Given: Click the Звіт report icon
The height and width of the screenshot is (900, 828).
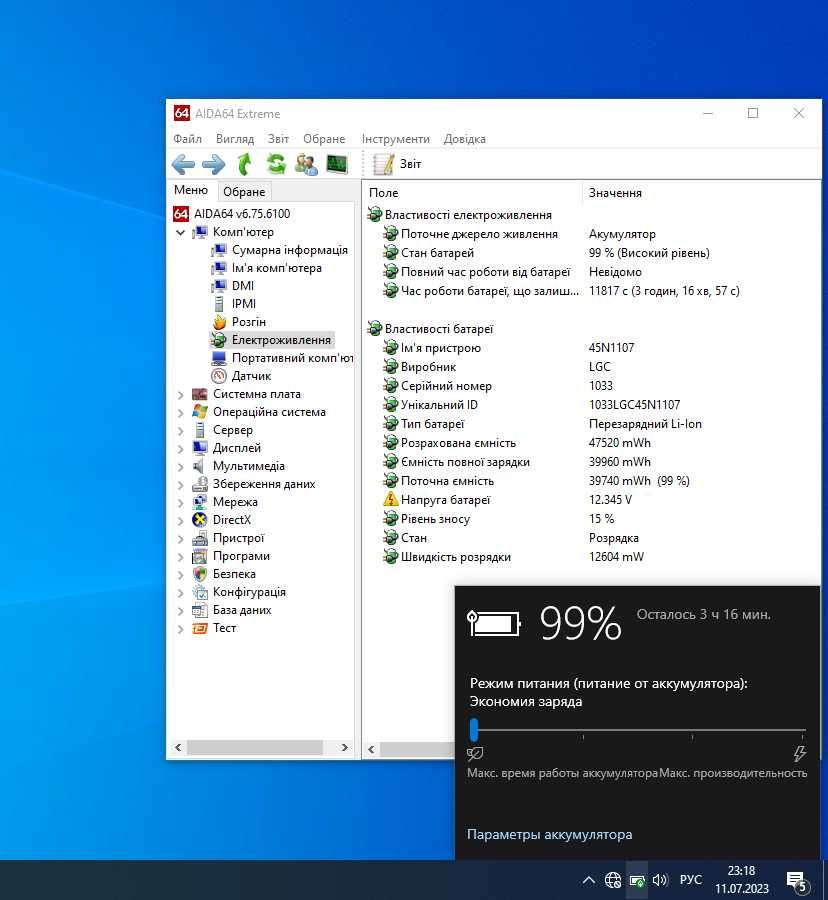Looking at the screenshot, I should point(382,165).
